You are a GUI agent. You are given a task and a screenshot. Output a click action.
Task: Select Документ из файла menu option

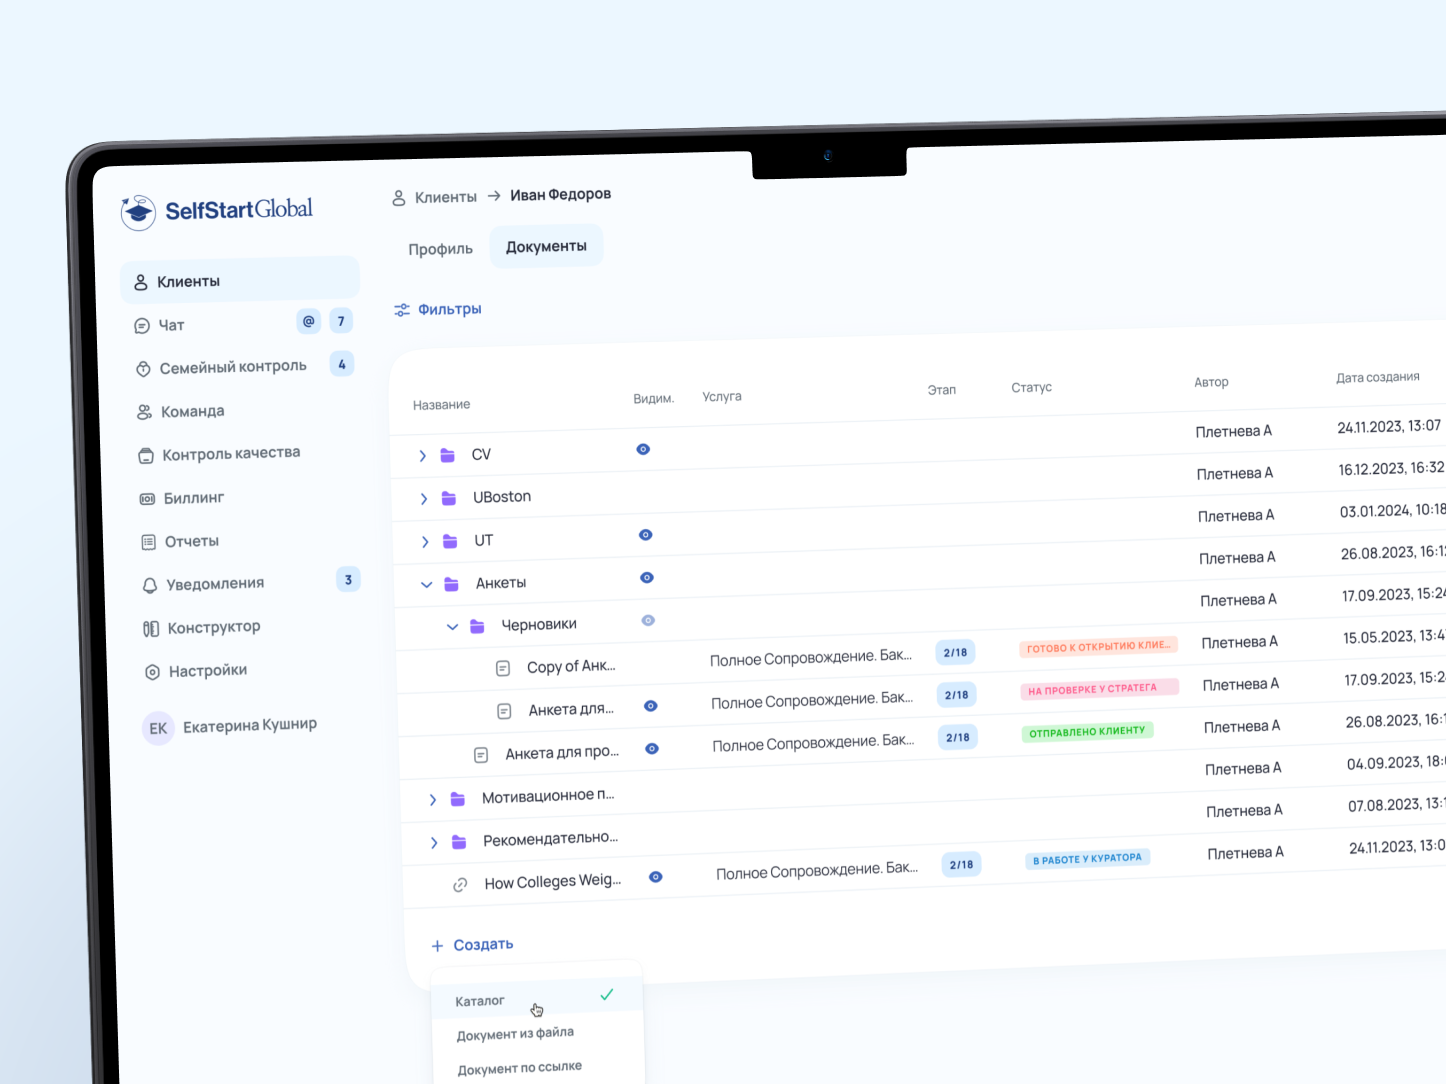[515, 1034]
